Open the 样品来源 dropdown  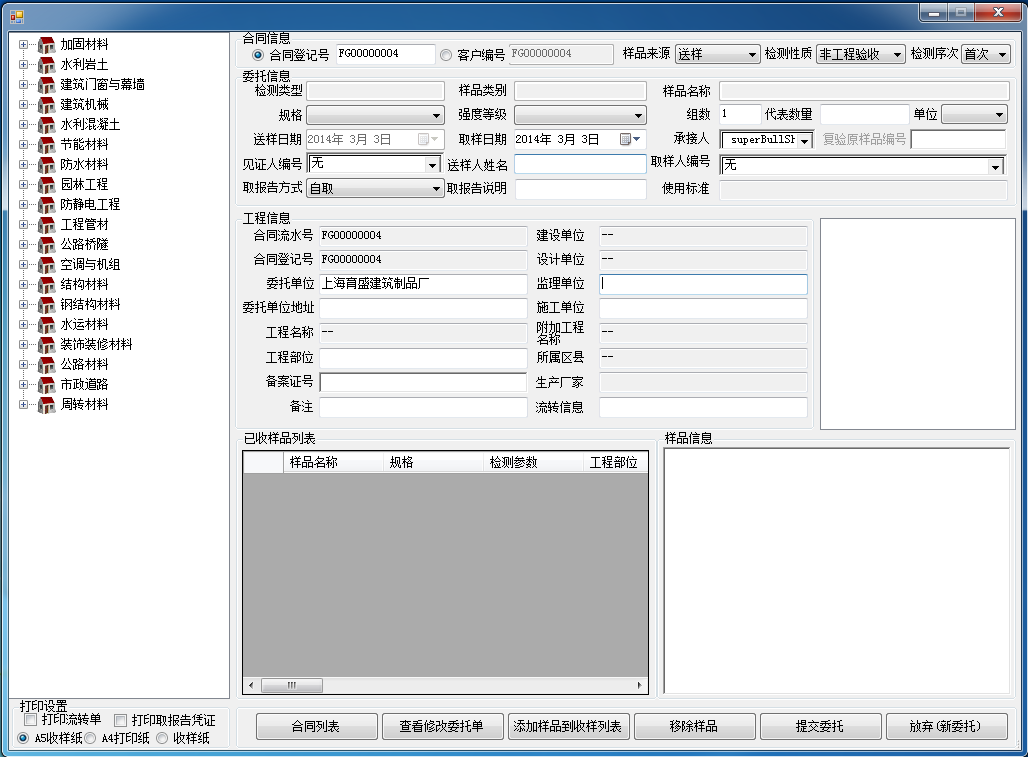click(x=717, y=54)
